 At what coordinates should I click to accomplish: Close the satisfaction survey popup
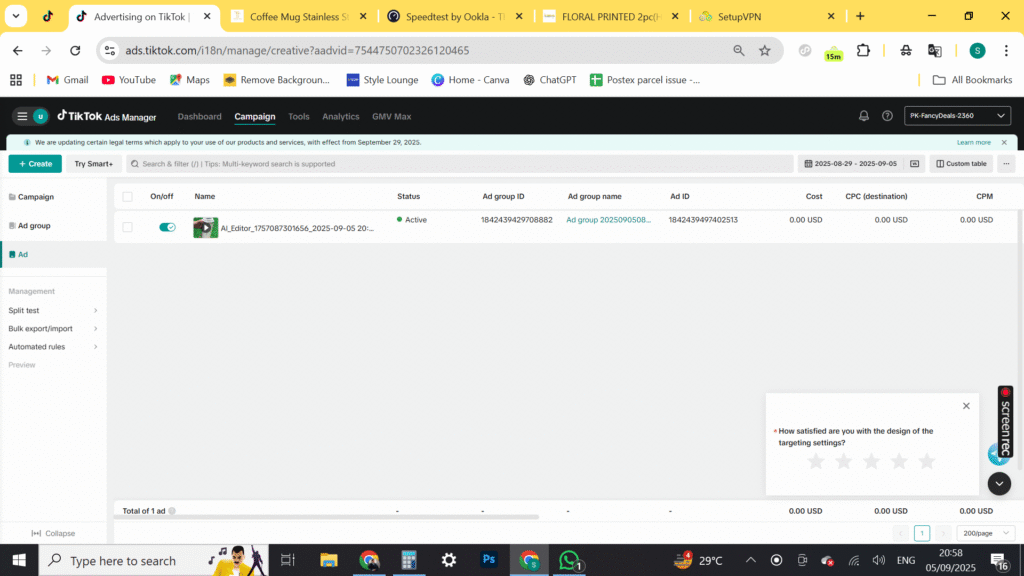pyautogui.click(x=966, y=406)
